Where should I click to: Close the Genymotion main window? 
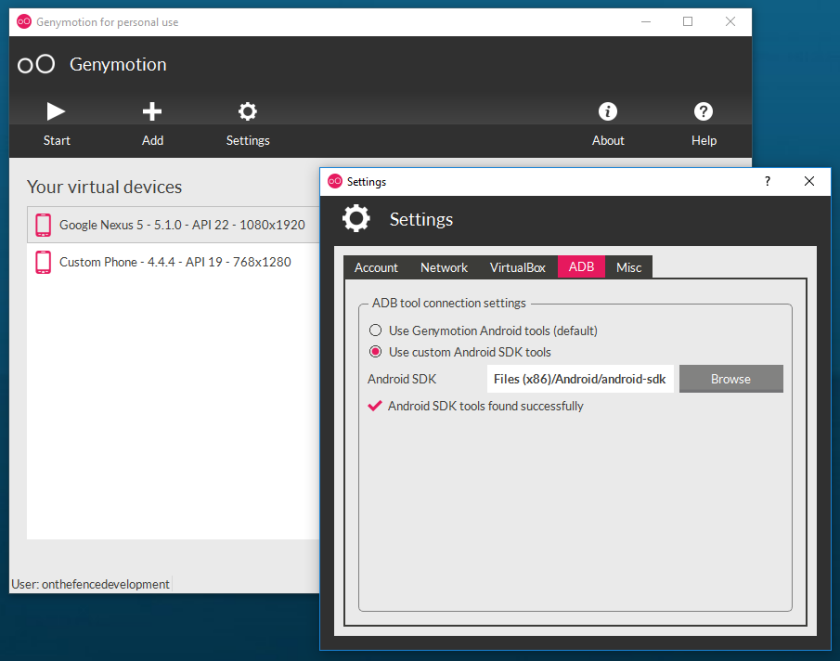[x=730, y=21]
